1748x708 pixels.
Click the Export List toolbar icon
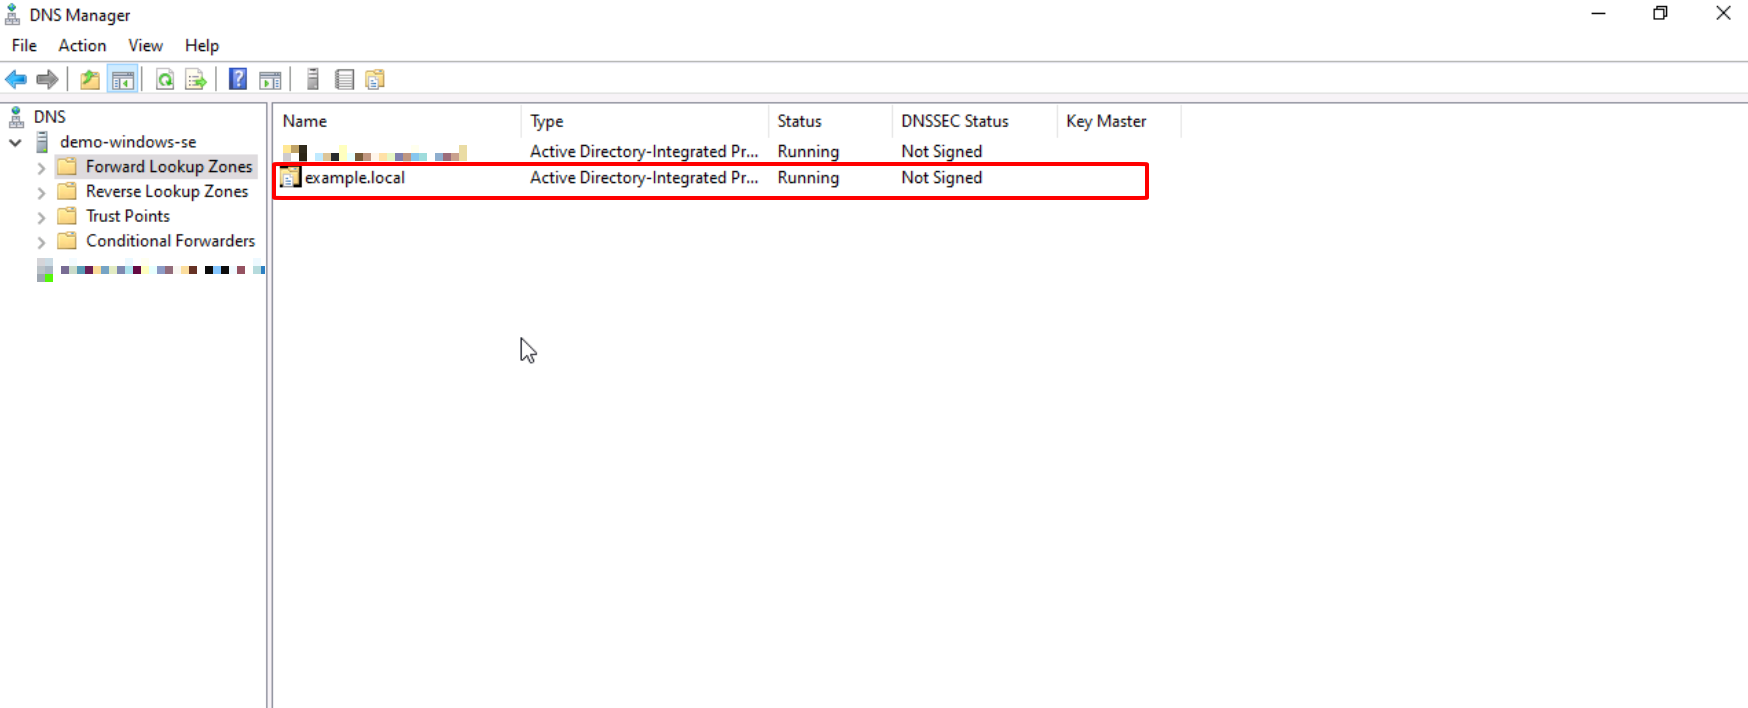click(196, 80)
